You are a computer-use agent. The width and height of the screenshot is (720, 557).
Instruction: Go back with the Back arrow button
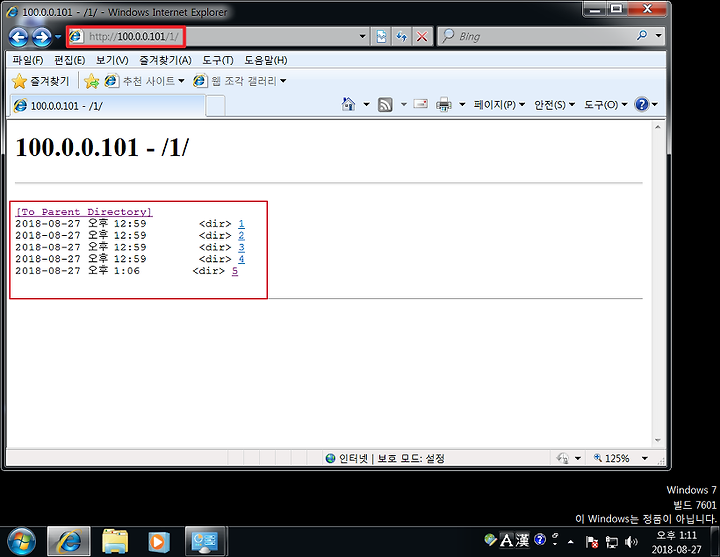point(19,37)
